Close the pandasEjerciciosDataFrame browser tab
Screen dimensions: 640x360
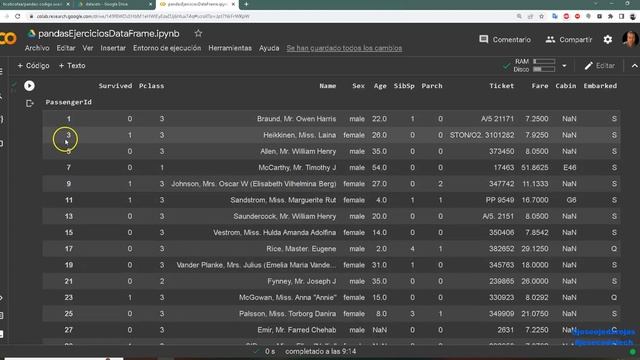tap(233, 4)
